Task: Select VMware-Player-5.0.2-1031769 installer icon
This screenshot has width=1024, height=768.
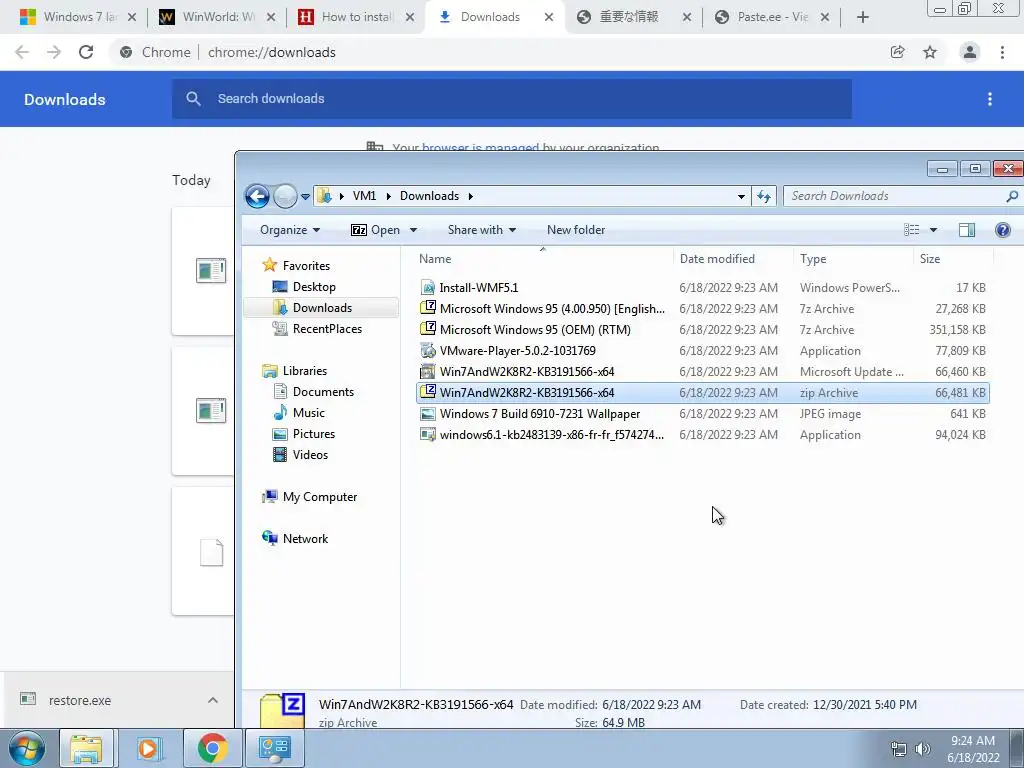Action: [428, 351]
